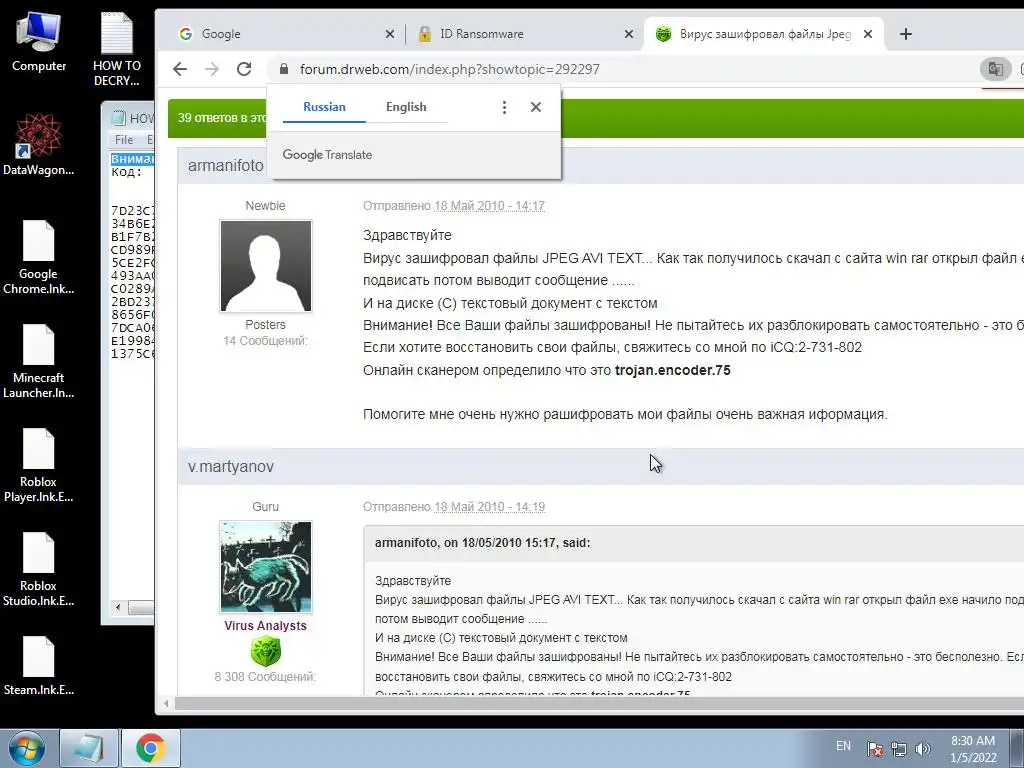Click the Chrome forward arrow

coord(212,69)
